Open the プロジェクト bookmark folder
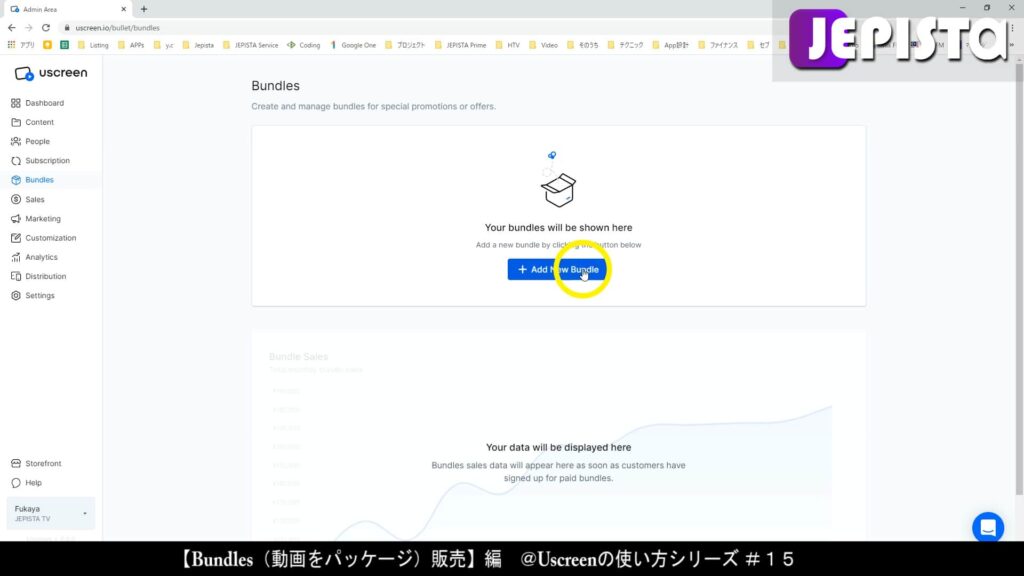This screenshot has width=1024, height=576. tap(405, 45)
